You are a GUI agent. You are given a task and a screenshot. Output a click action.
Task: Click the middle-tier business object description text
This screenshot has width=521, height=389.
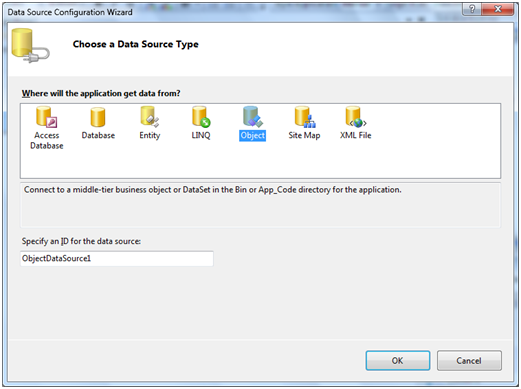tap(212, 190)
